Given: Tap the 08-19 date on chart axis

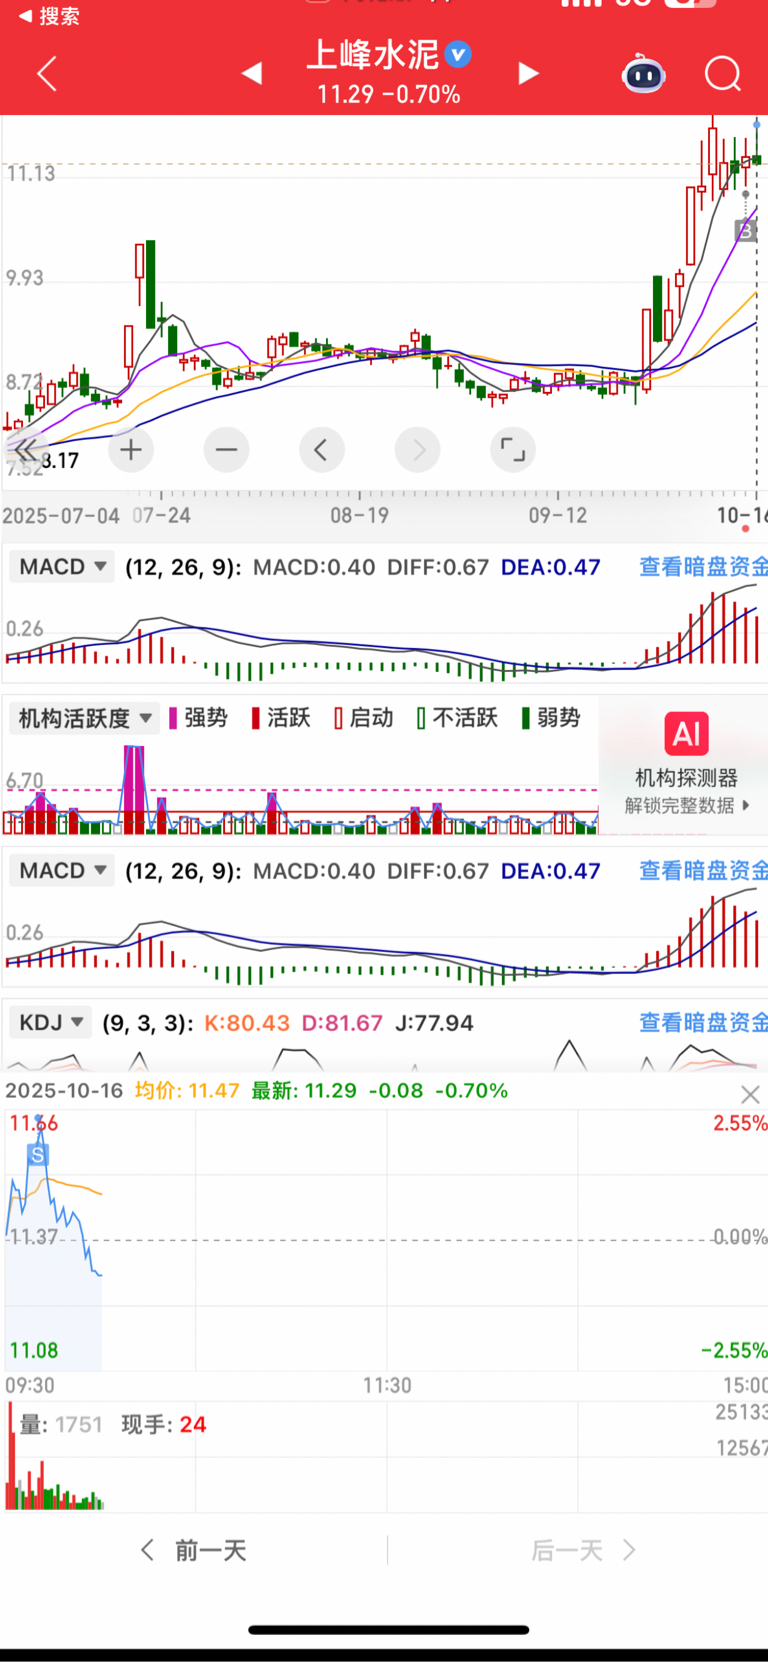Looking at the screenshot, I should (359, 515).
